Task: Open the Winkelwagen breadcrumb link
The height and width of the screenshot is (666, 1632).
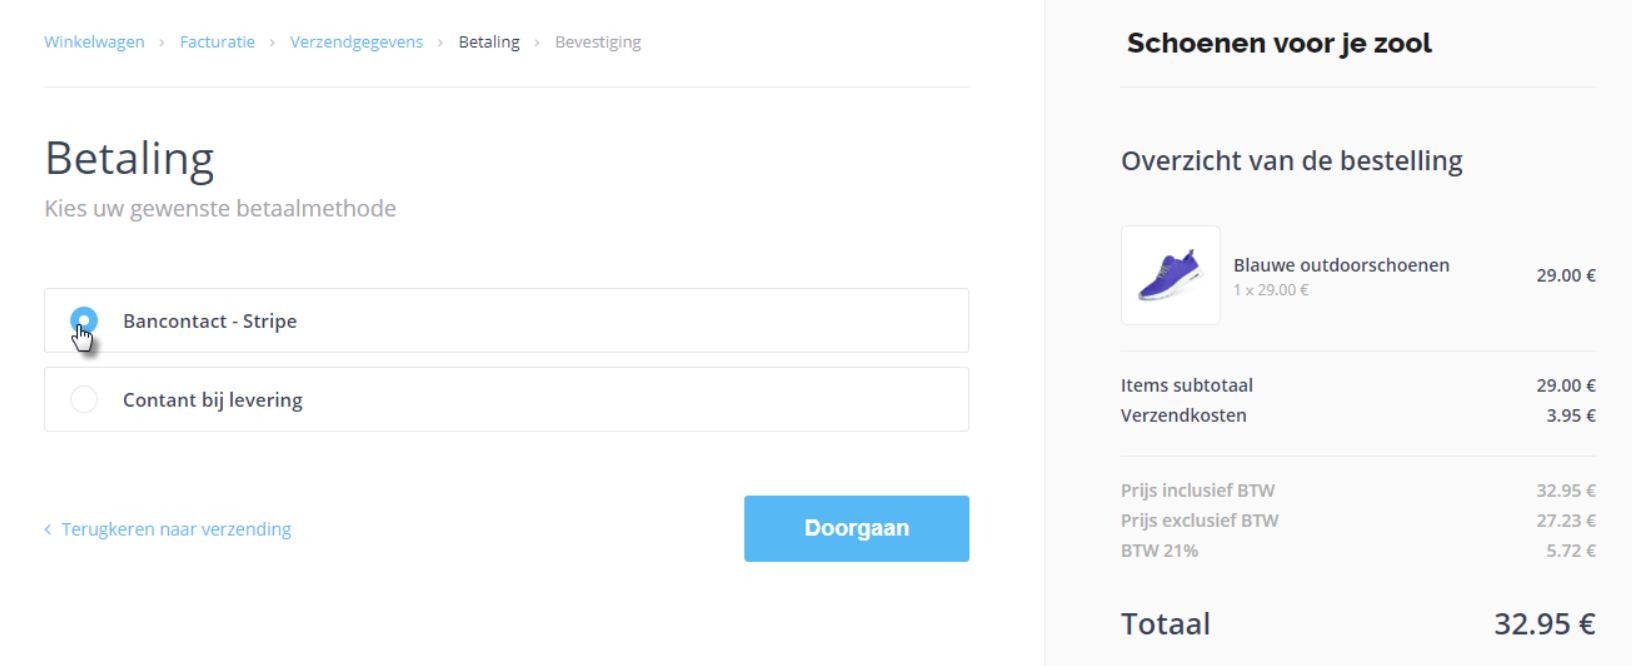Action: click(94, 42)
